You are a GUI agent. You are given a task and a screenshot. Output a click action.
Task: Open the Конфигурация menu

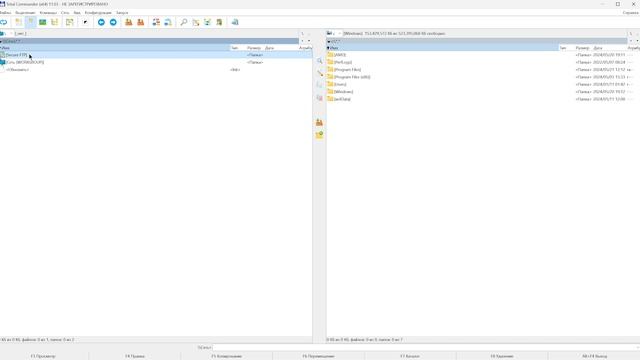point(98,13)
